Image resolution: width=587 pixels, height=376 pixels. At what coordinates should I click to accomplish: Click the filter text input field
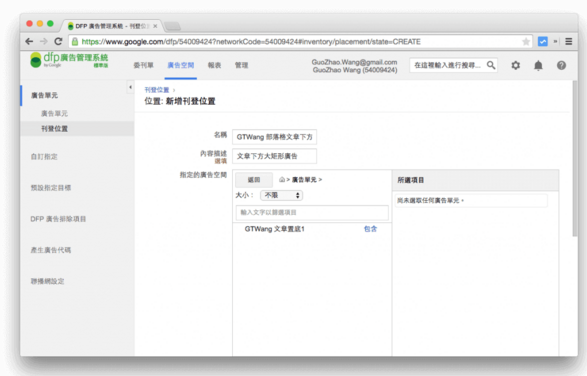312,212
